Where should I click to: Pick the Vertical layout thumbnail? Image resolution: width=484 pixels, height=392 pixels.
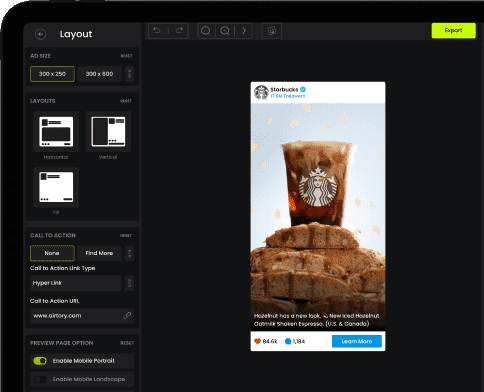point(108,131)
